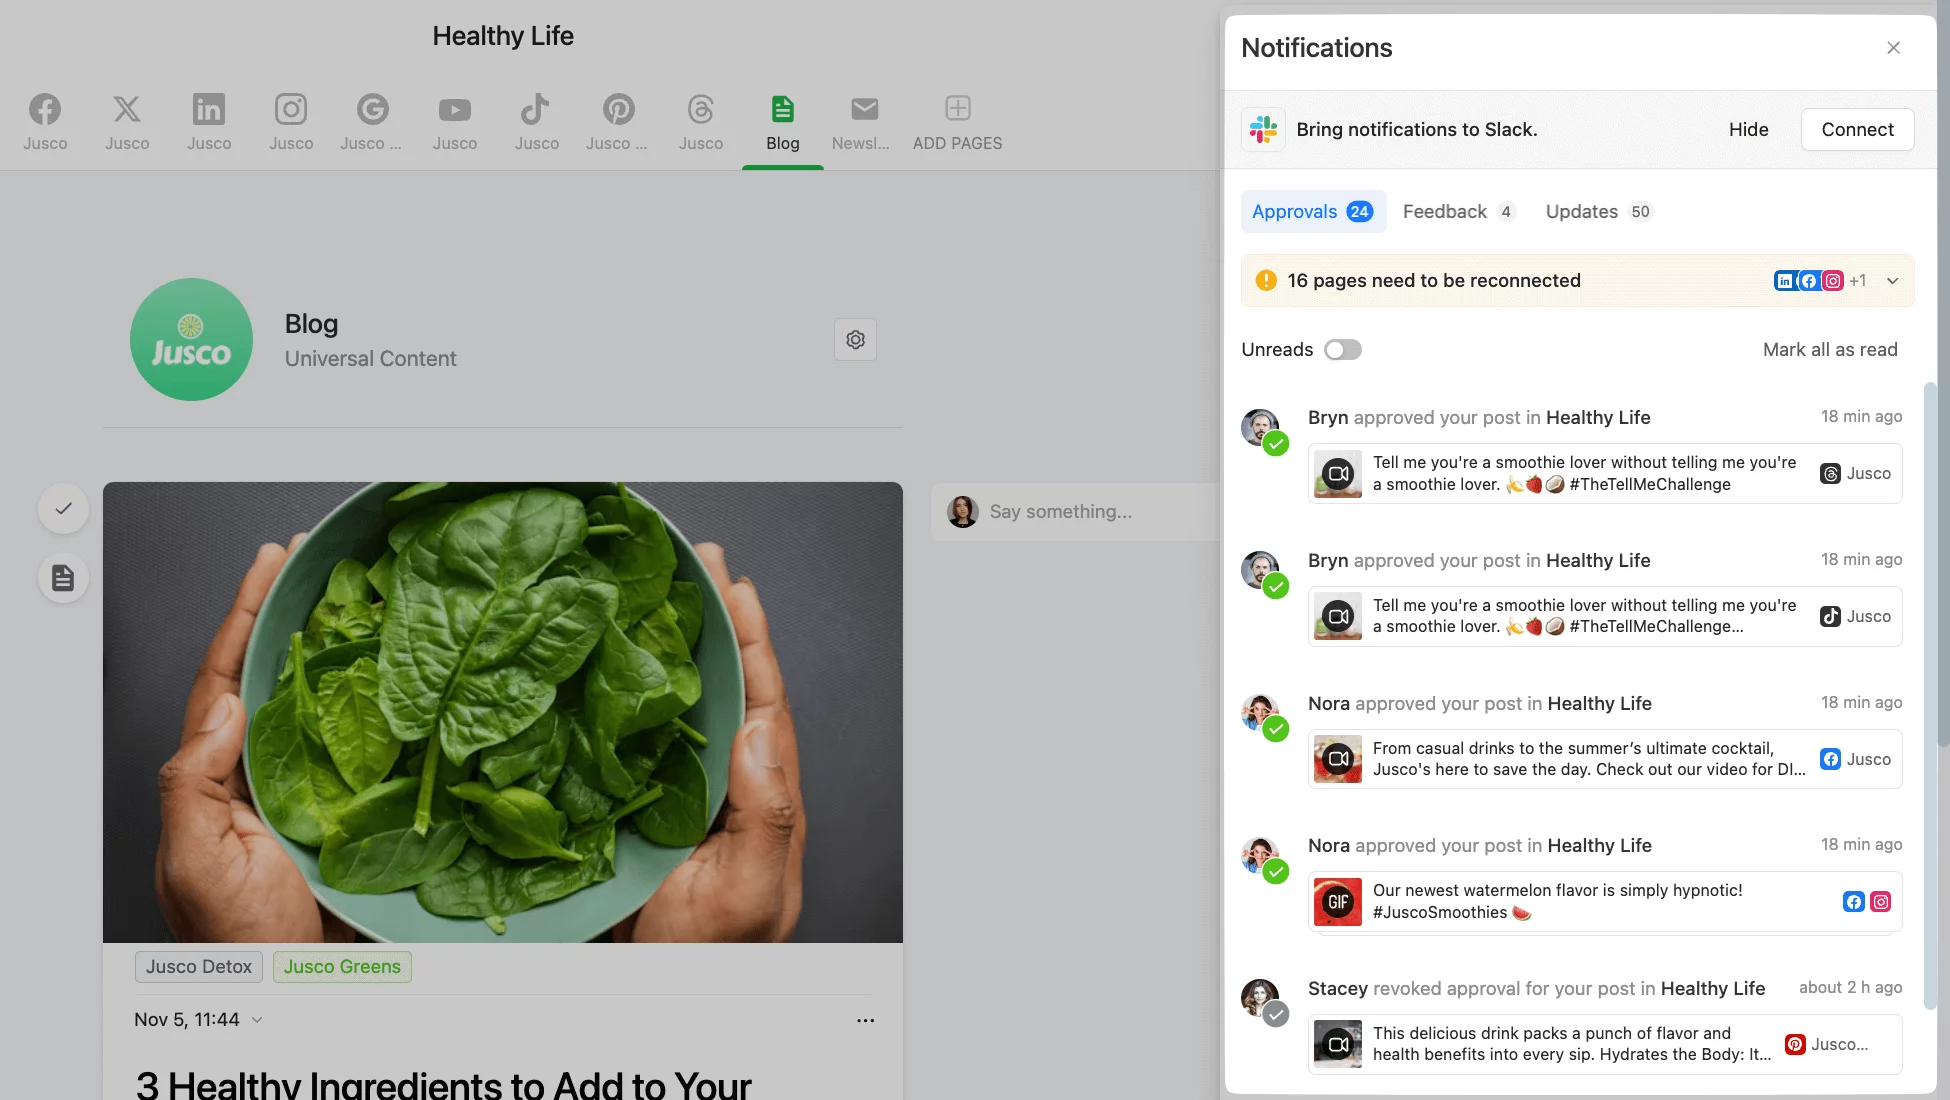Click the Jusco Greens post thumbnail
This screenshot has height=1100, width=1950.
tap(504, 710)
